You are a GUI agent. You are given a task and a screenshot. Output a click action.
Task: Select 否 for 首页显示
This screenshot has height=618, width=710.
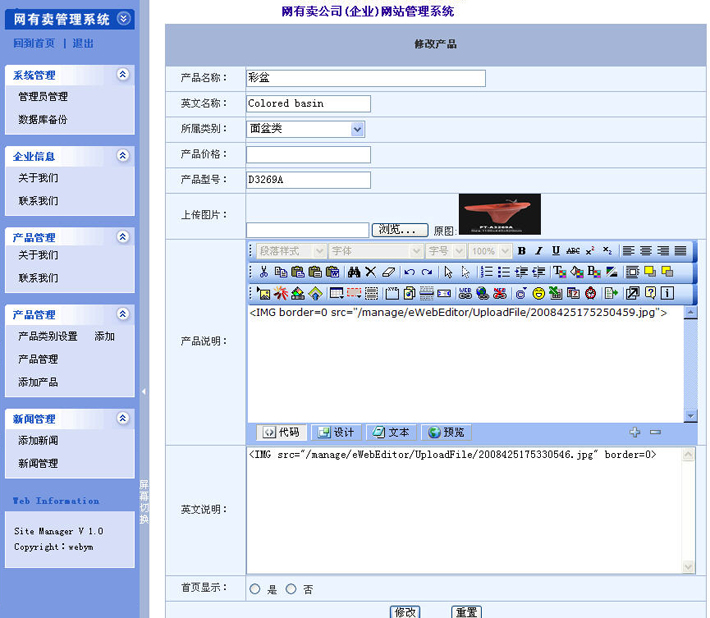point(291,589)
